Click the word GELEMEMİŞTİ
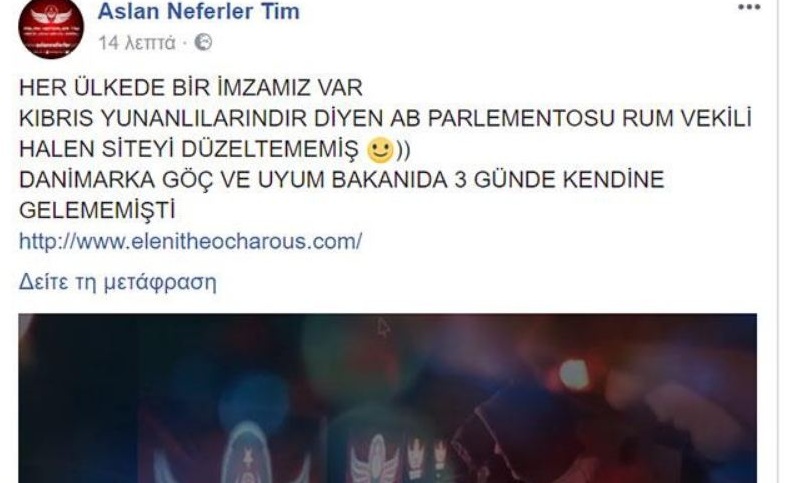 (97, 211)
